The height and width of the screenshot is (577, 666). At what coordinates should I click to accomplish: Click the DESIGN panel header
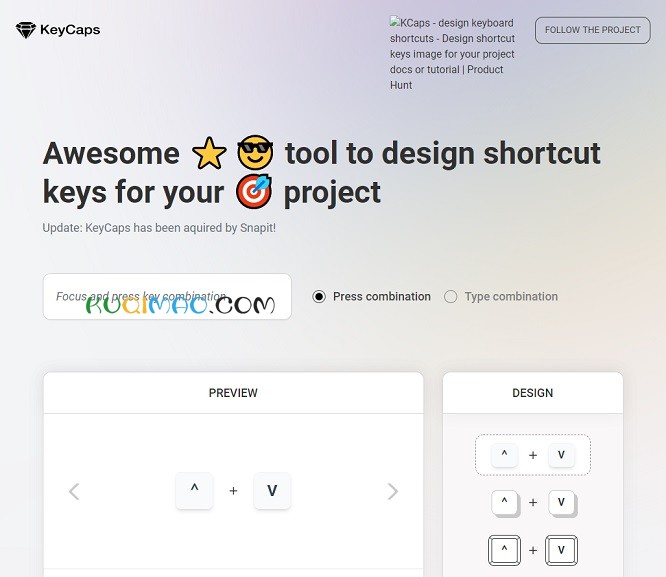[533, 393]
